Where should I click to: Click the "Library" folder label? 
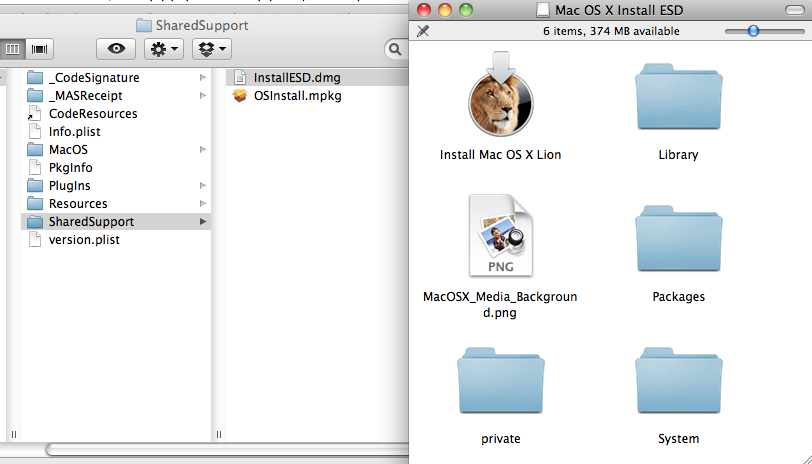click(678, 154)
